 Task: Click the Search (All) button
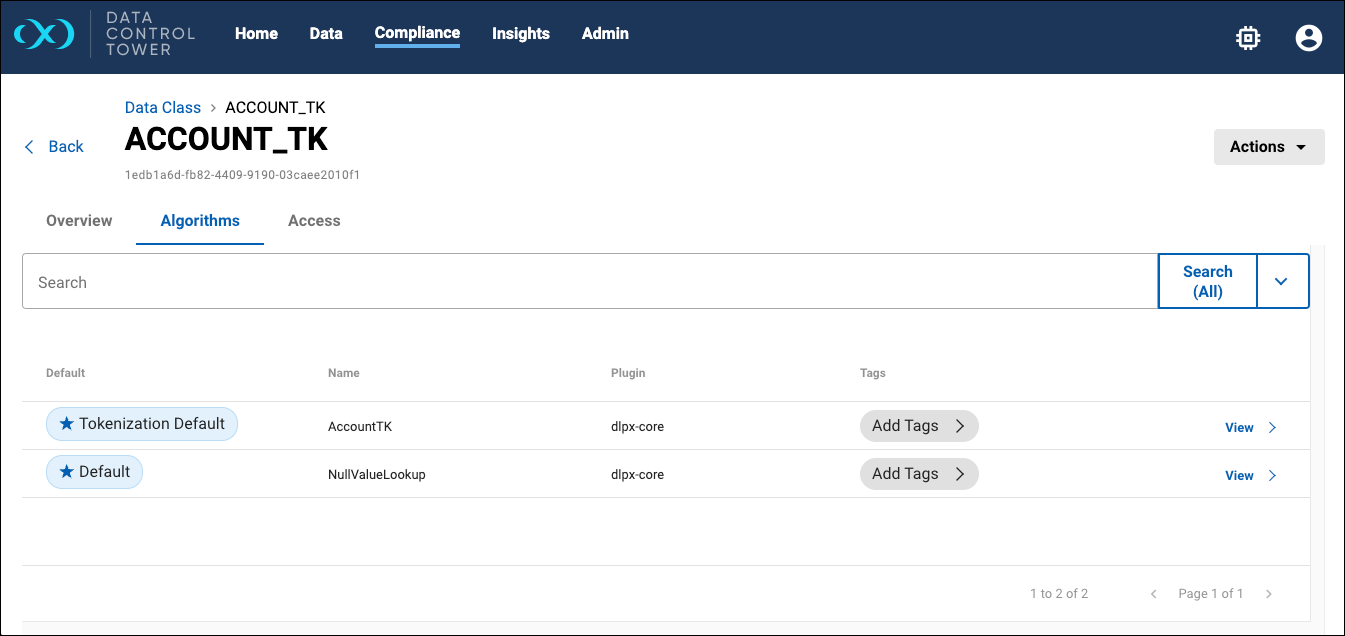1207,282
